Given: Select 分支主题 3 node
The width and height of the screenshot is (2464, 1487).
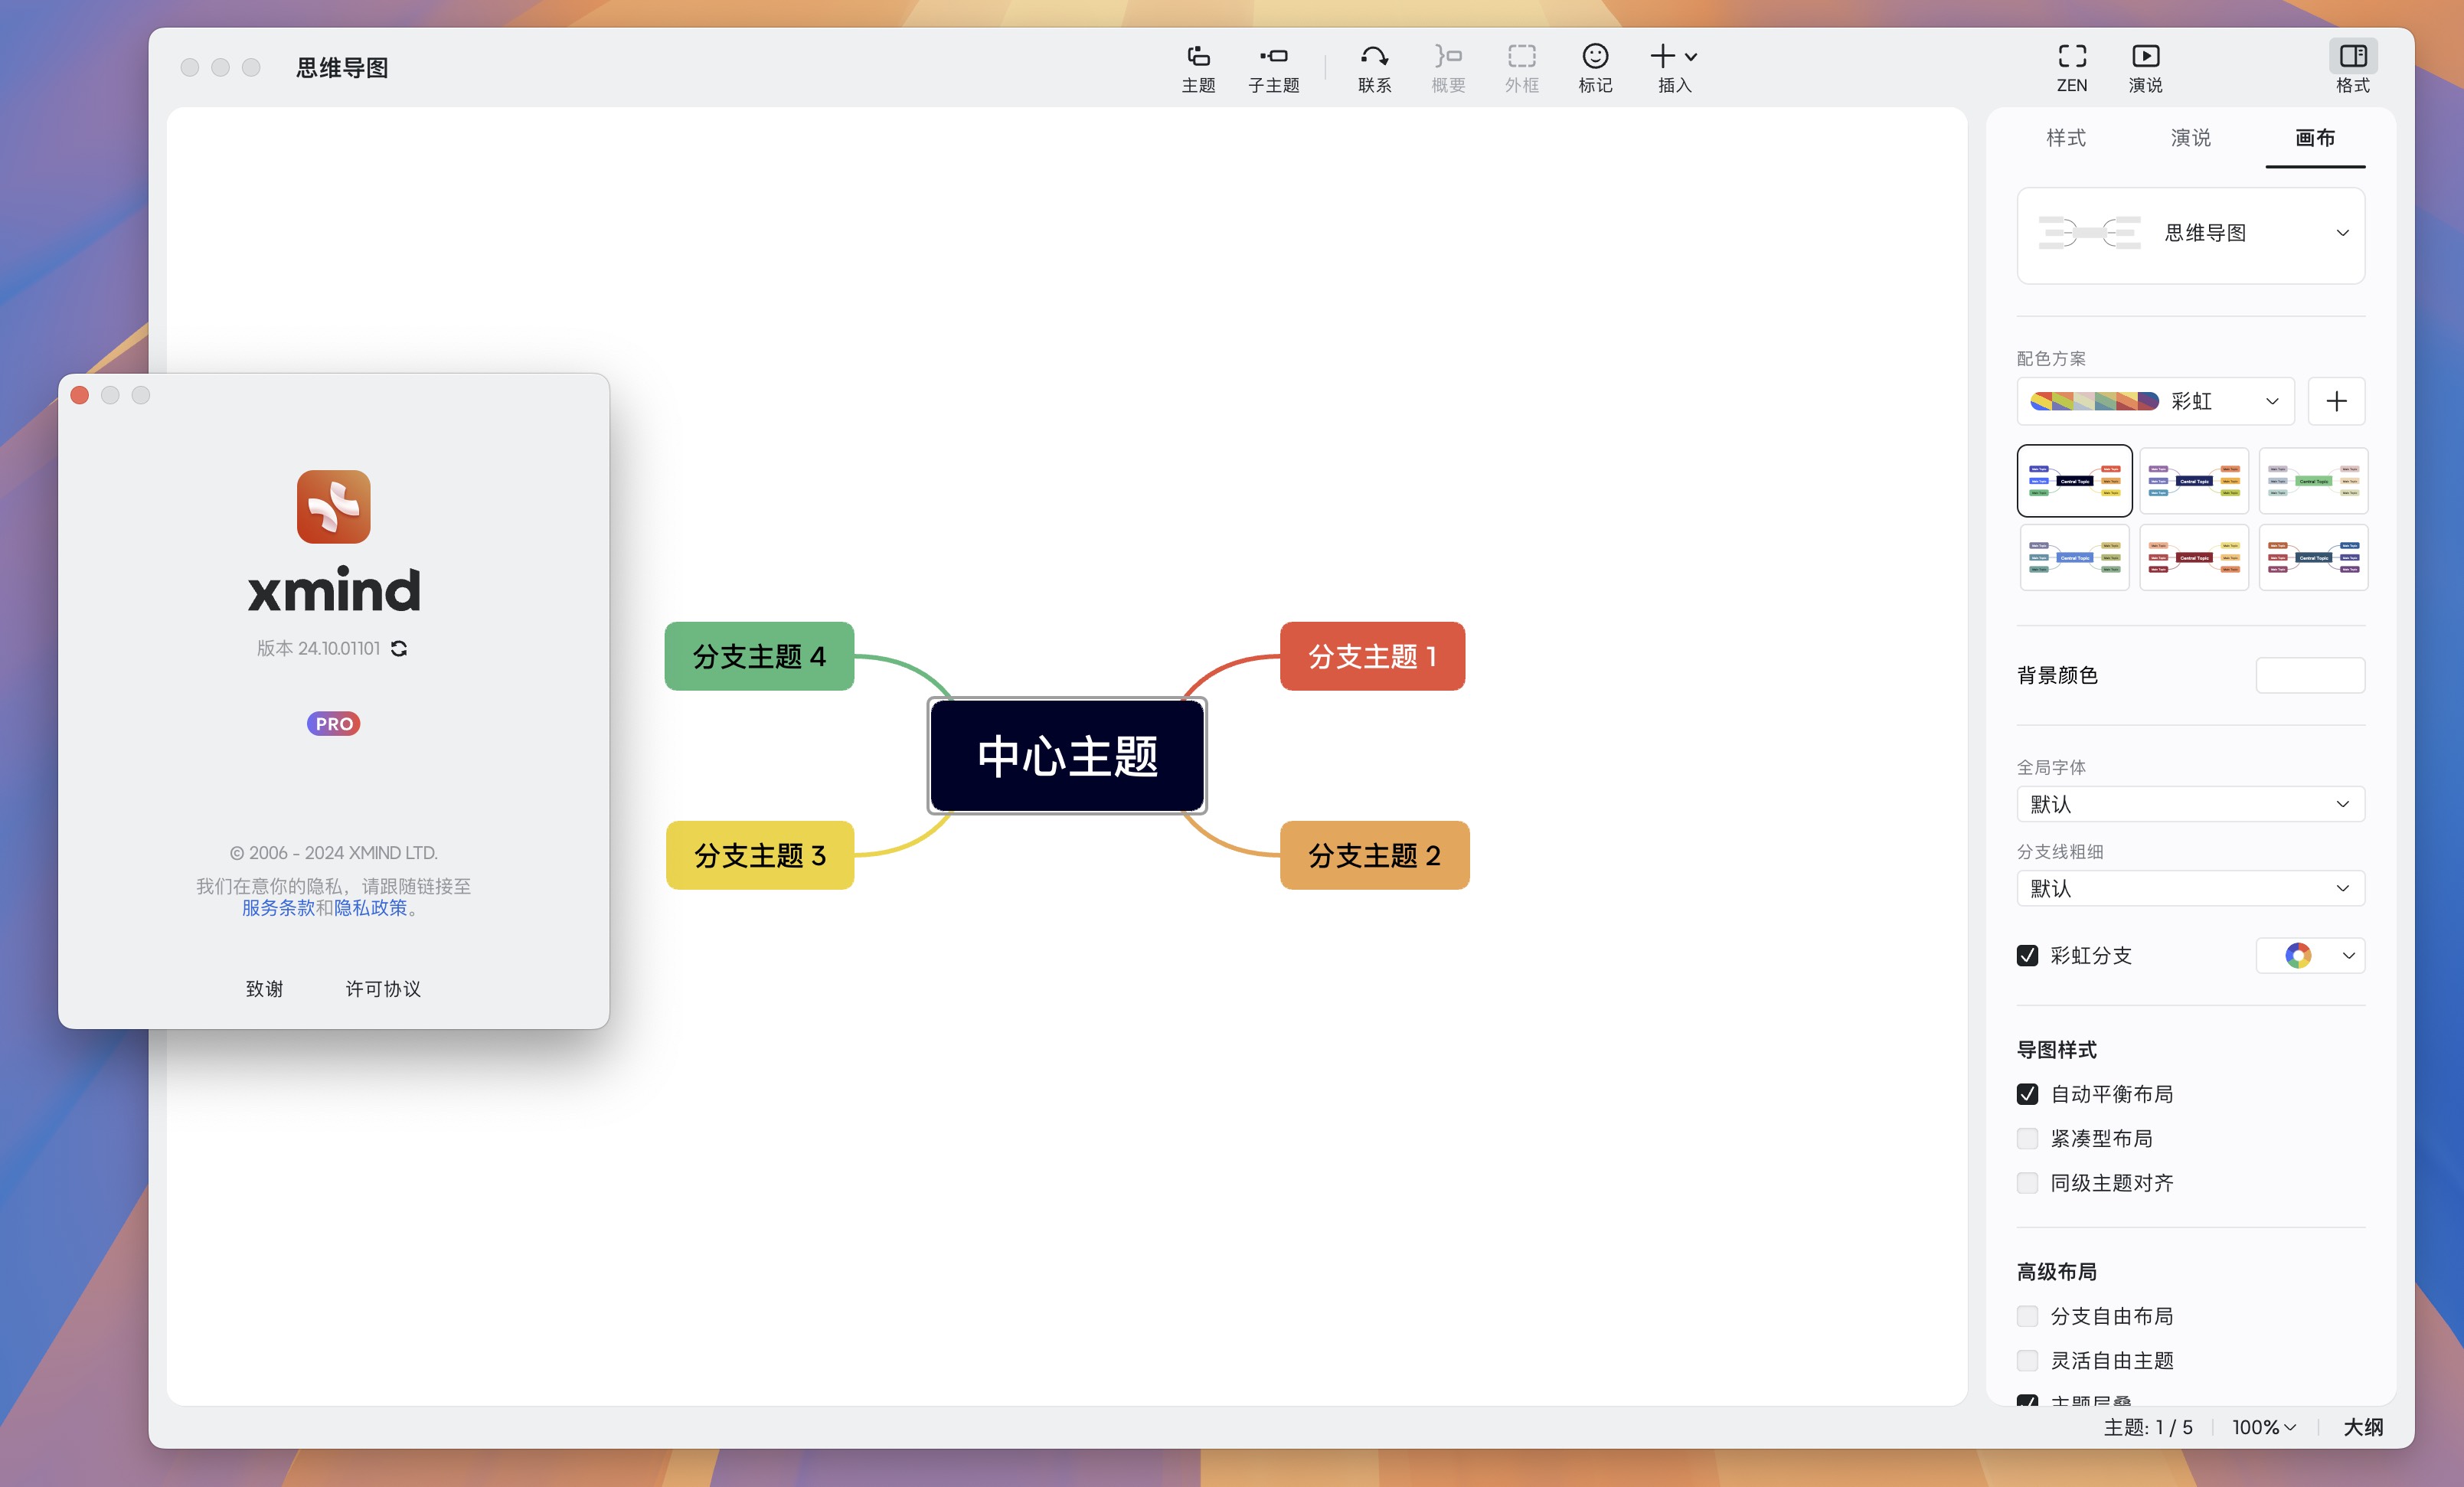Looking at the screenshot, I should pos(760,856).
